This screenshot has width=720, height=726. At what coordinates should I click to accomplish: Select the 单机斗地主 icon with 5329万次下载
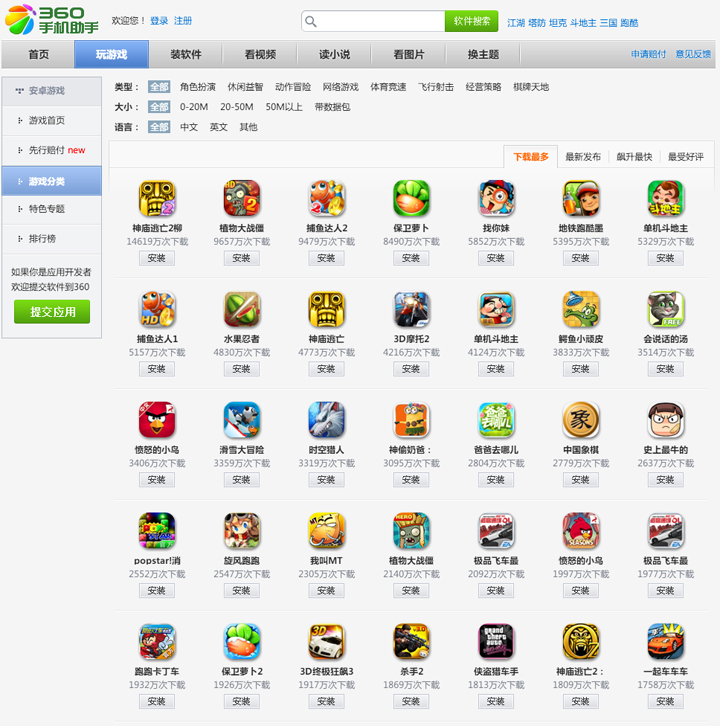click(665, 199)
